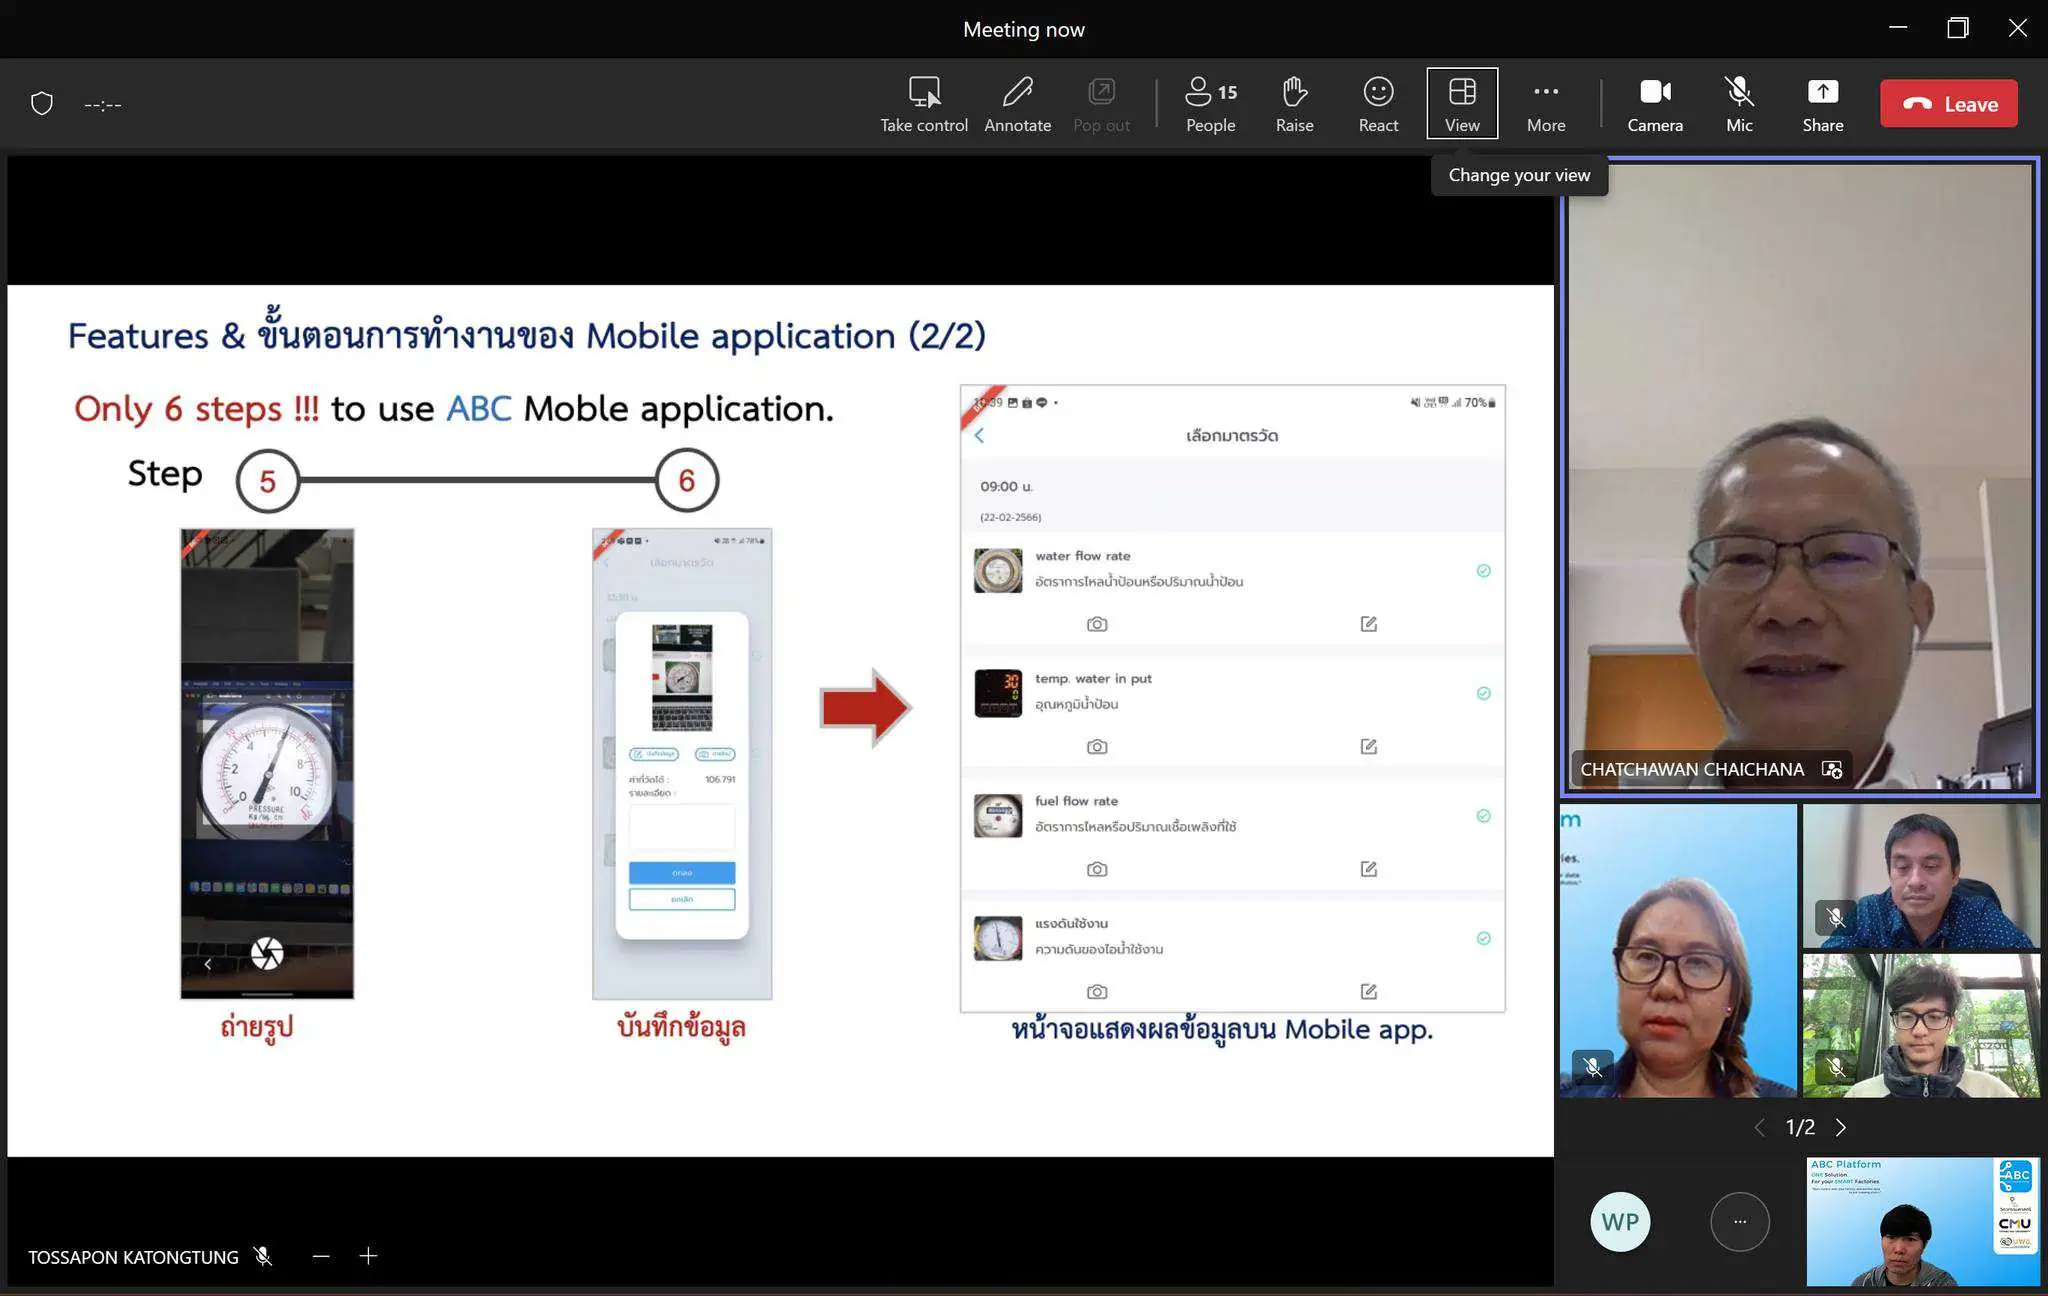Viewport: 2048px width, 1296px height.
Task: Unmute the Mic
Action: pos(1739,104)
